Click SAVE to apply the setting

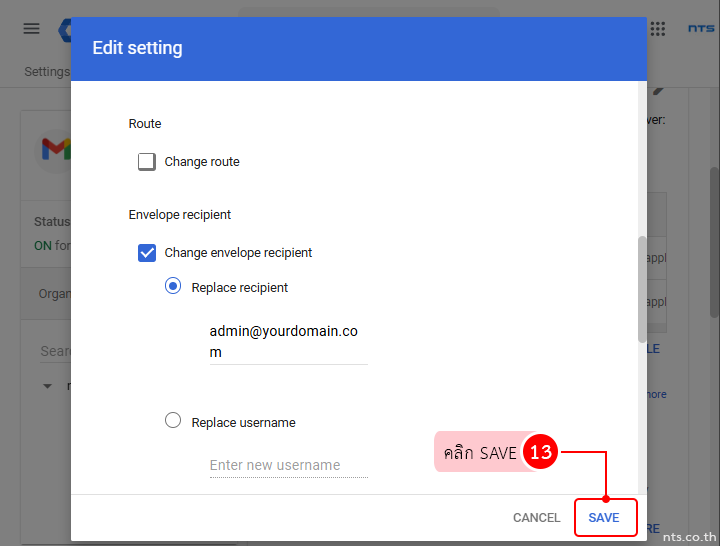point(604,518)
